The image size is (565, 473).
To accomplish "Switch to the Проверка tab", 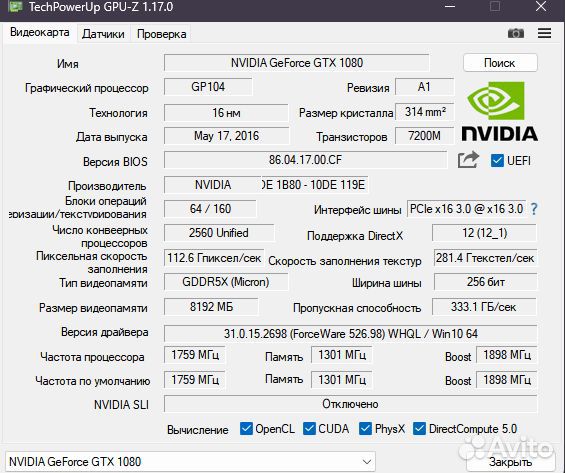I will (x=161, y=34).
